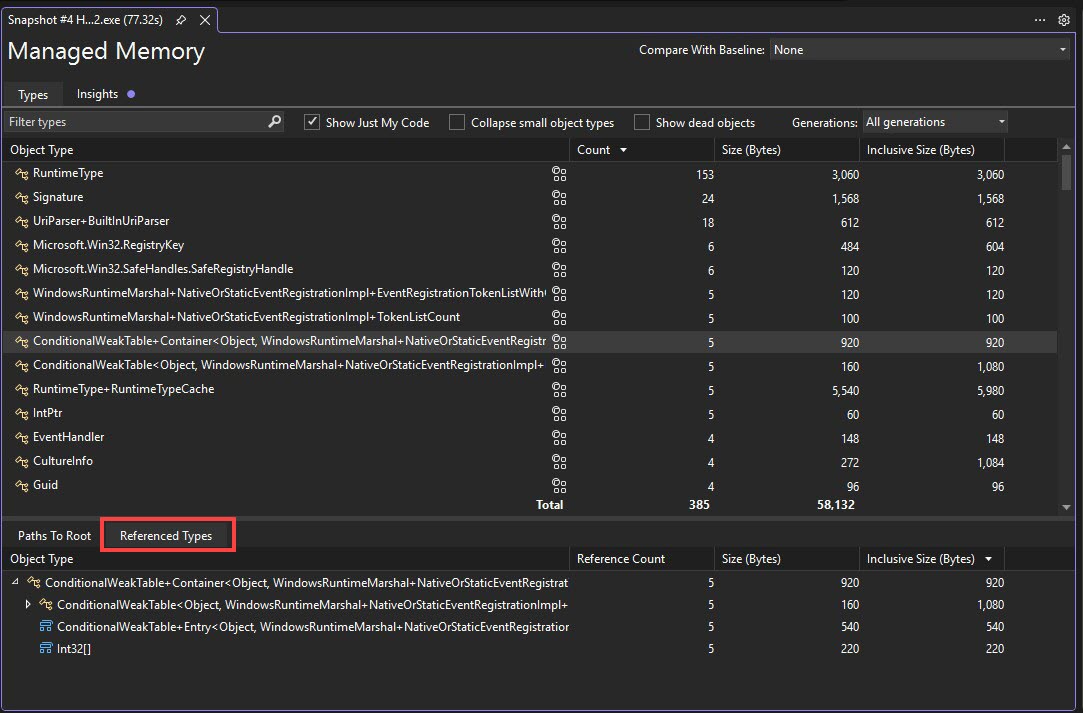Uncheck Show Just My Code
Screen dimensions: 1083x713
312,122
